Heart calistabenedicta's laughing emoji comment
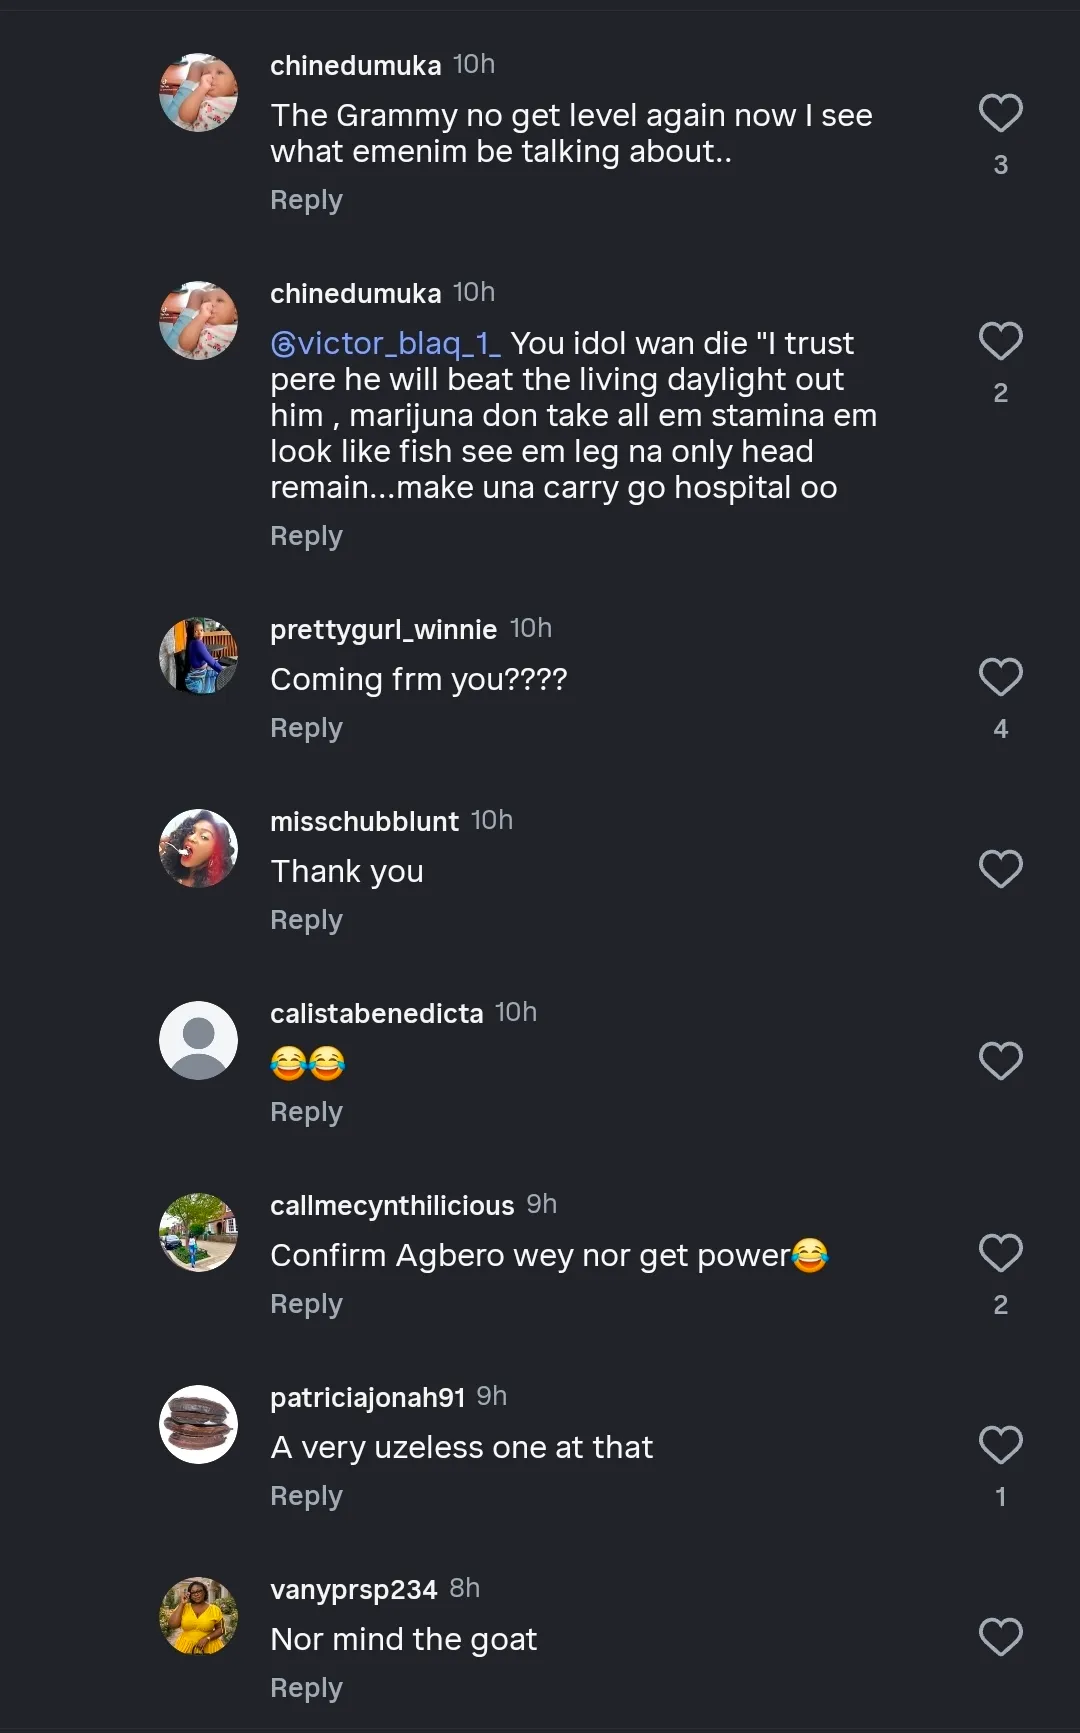 (x=1000, y=1061)
